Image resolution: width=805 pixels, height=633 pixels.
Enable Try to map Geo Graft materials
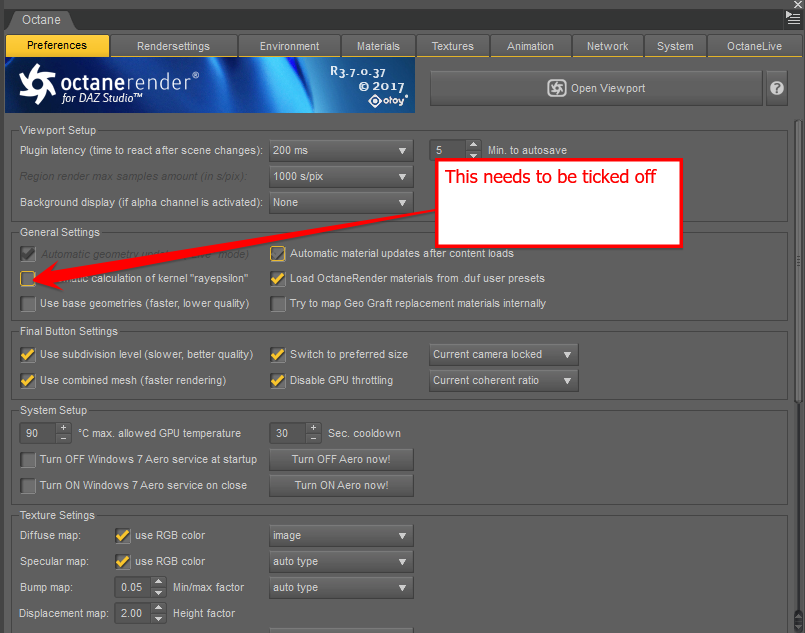tap(278, 303)
